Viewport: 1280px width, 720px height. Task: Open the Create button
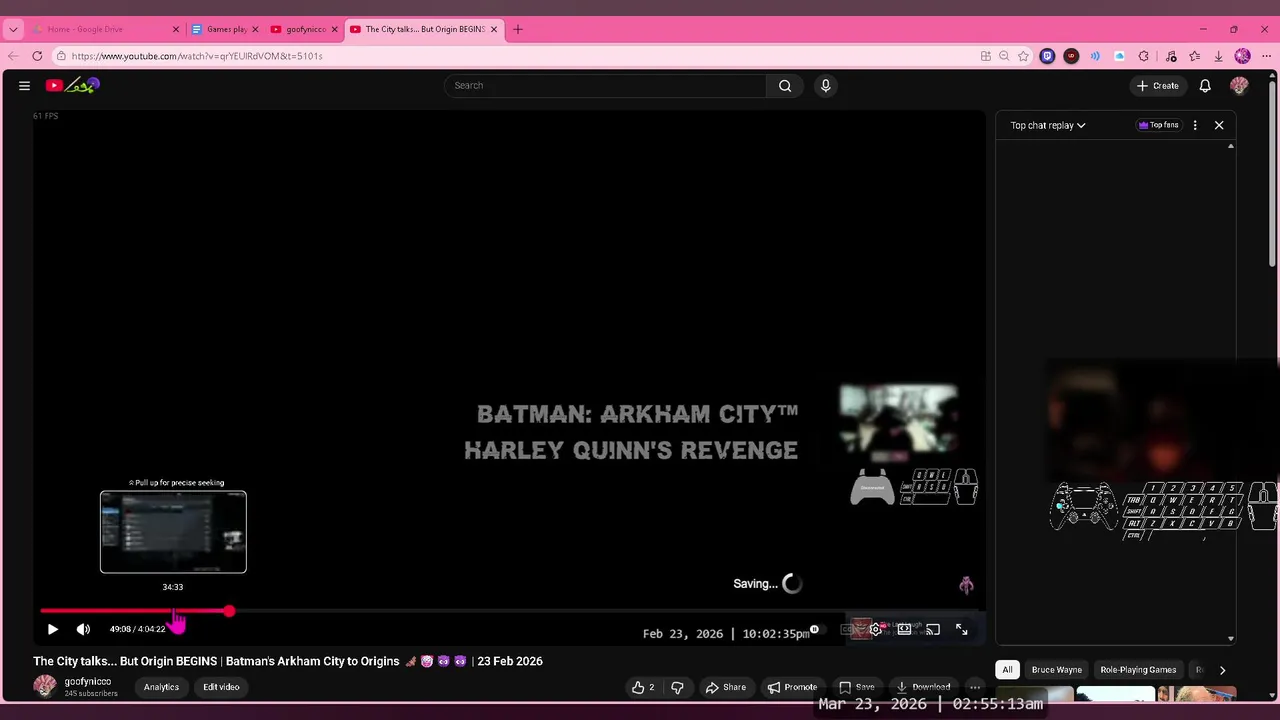[x=1157, y=86]
